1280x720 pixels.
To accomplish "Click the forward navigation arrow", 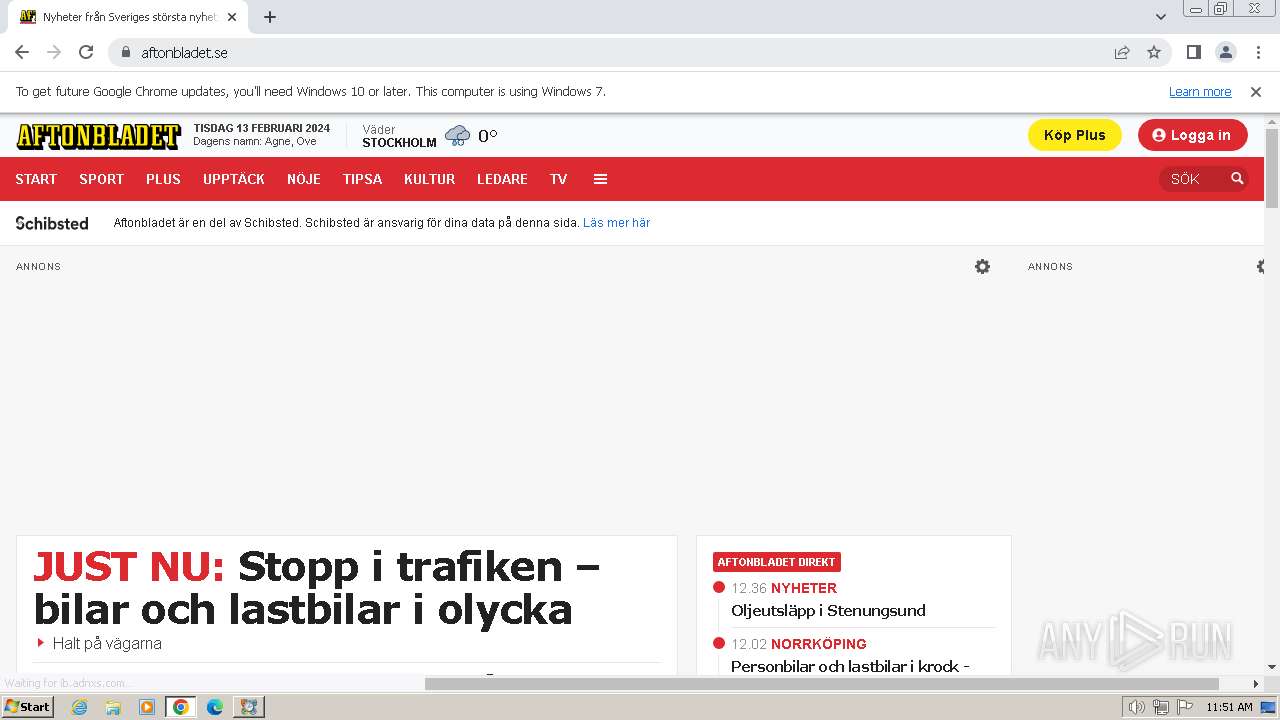I will click(54, 52).
